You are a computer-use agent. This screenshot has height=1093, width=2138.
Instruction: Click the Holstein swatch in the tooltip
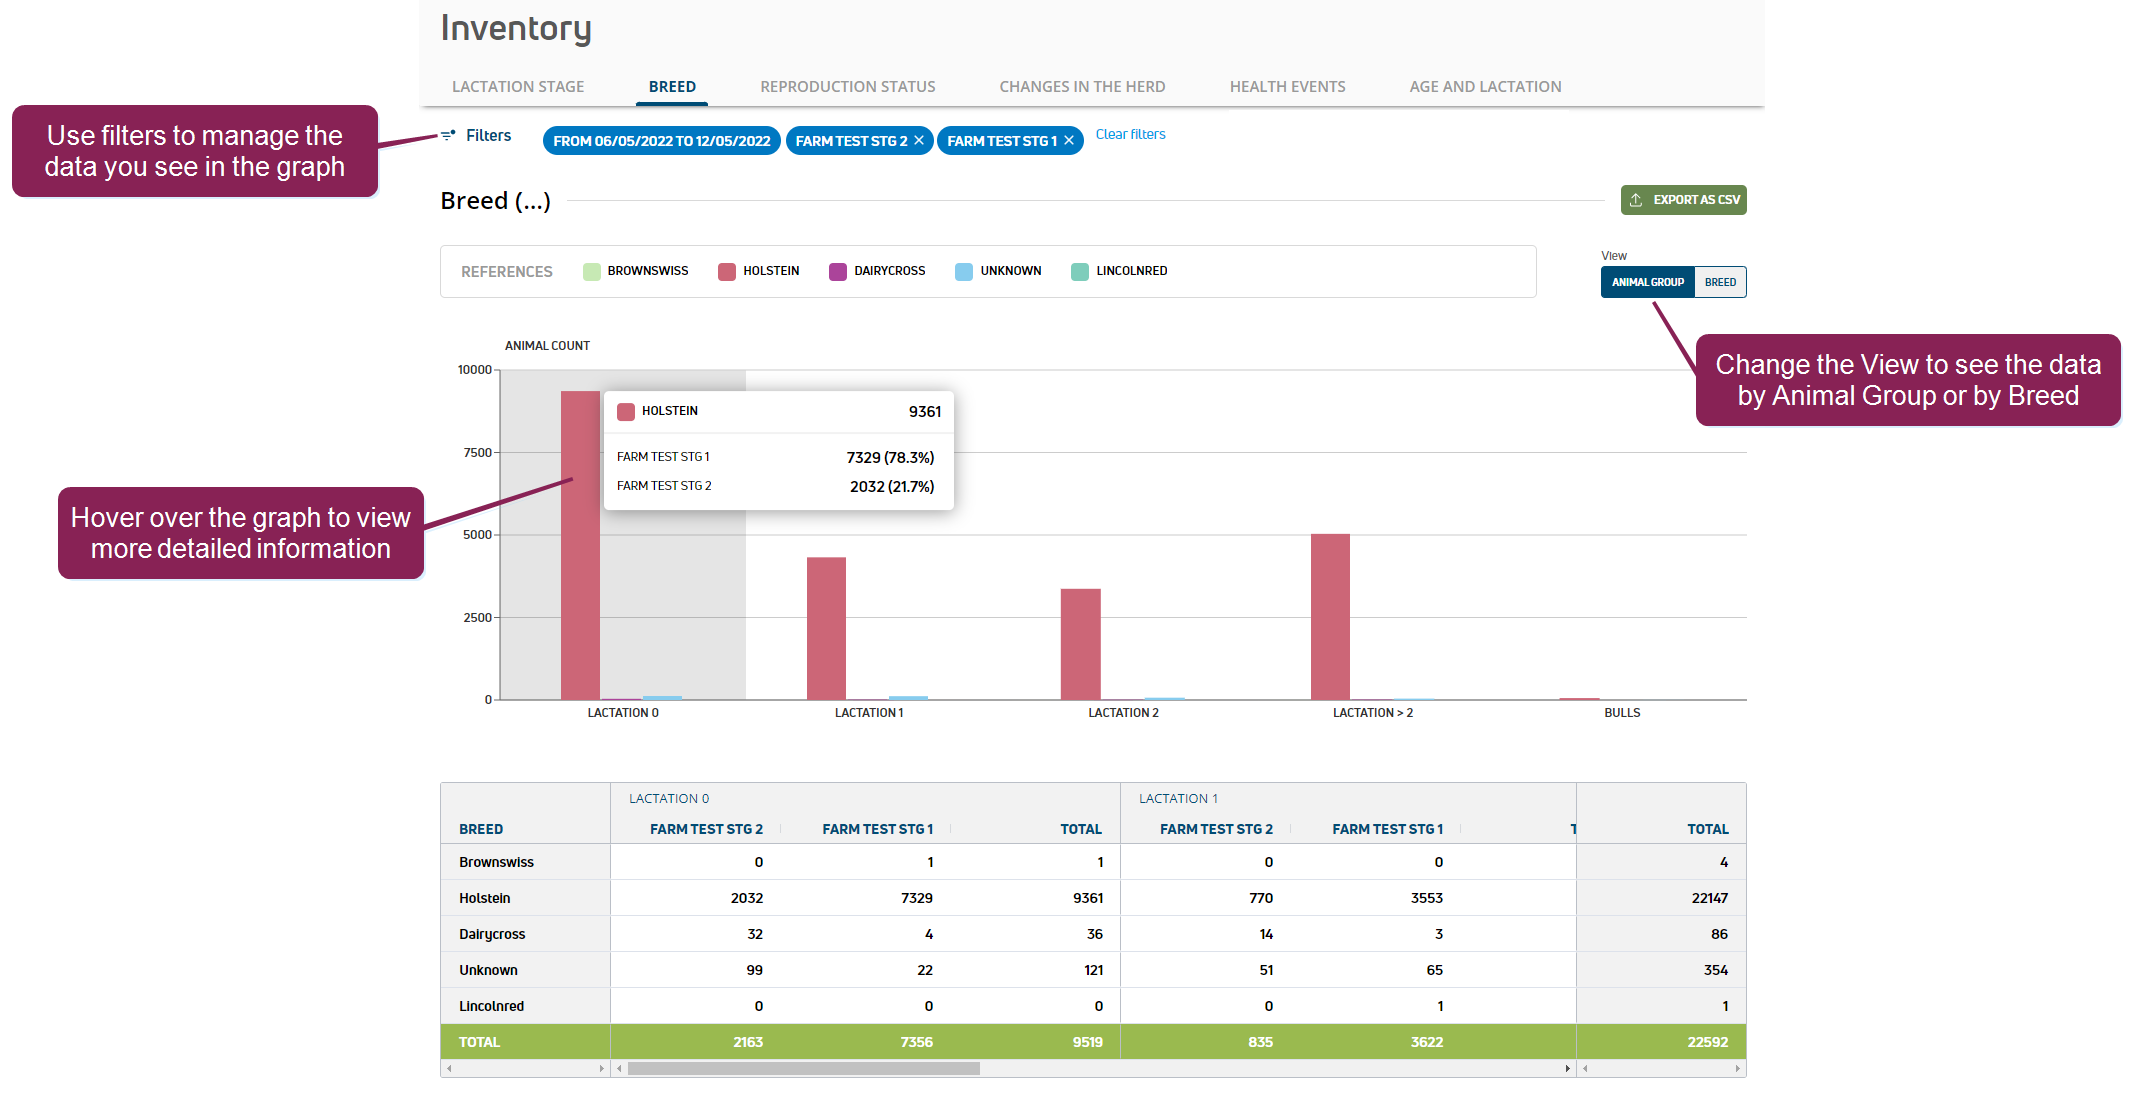[x=626, y=412]
